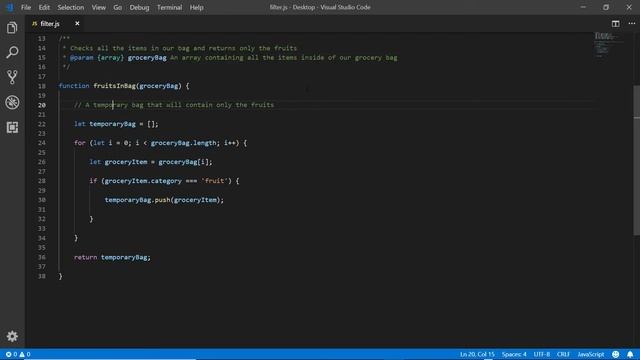Open the Source Control view
This screenshot has height=360, width=640.
(12, 77)
